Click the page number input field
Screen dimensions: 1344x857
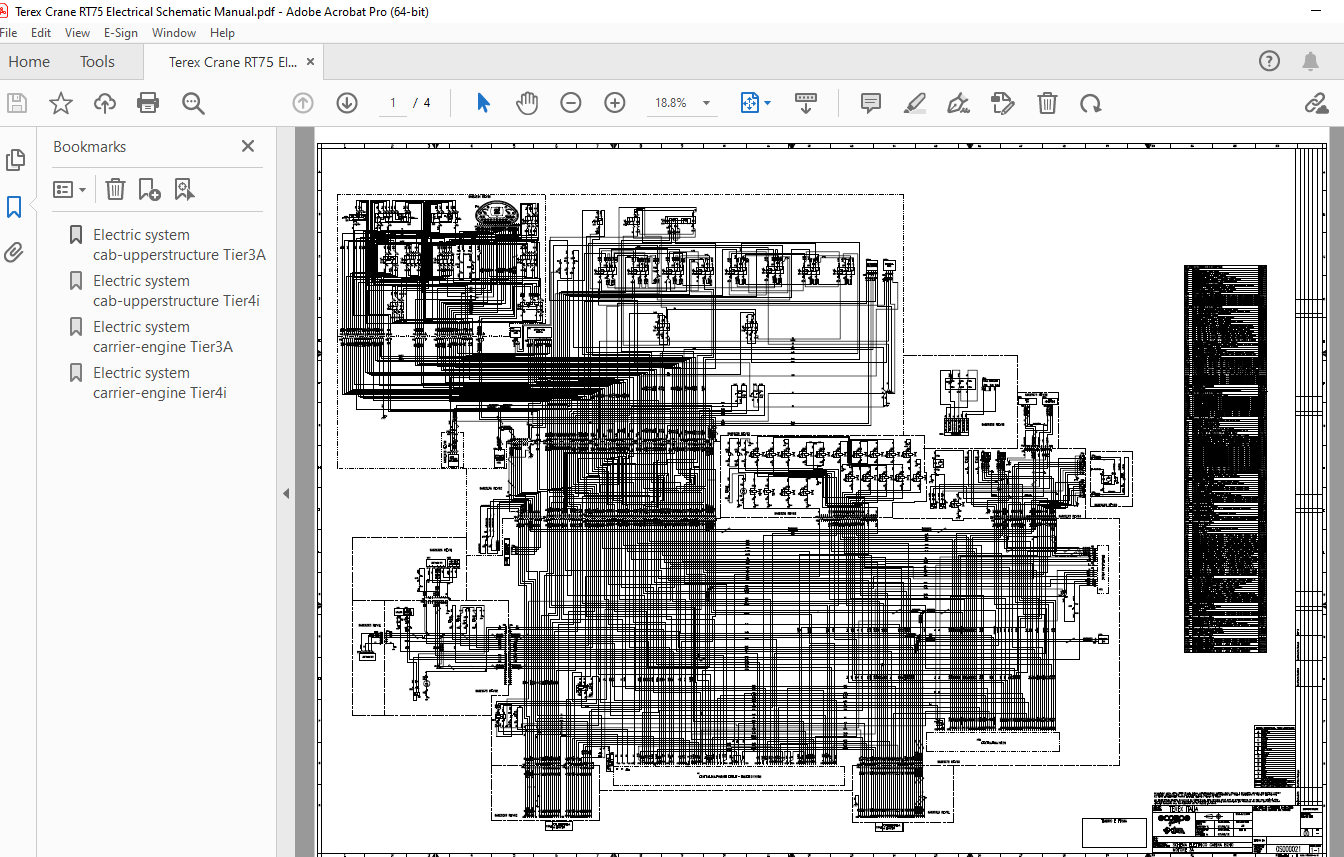coord(392,103)
